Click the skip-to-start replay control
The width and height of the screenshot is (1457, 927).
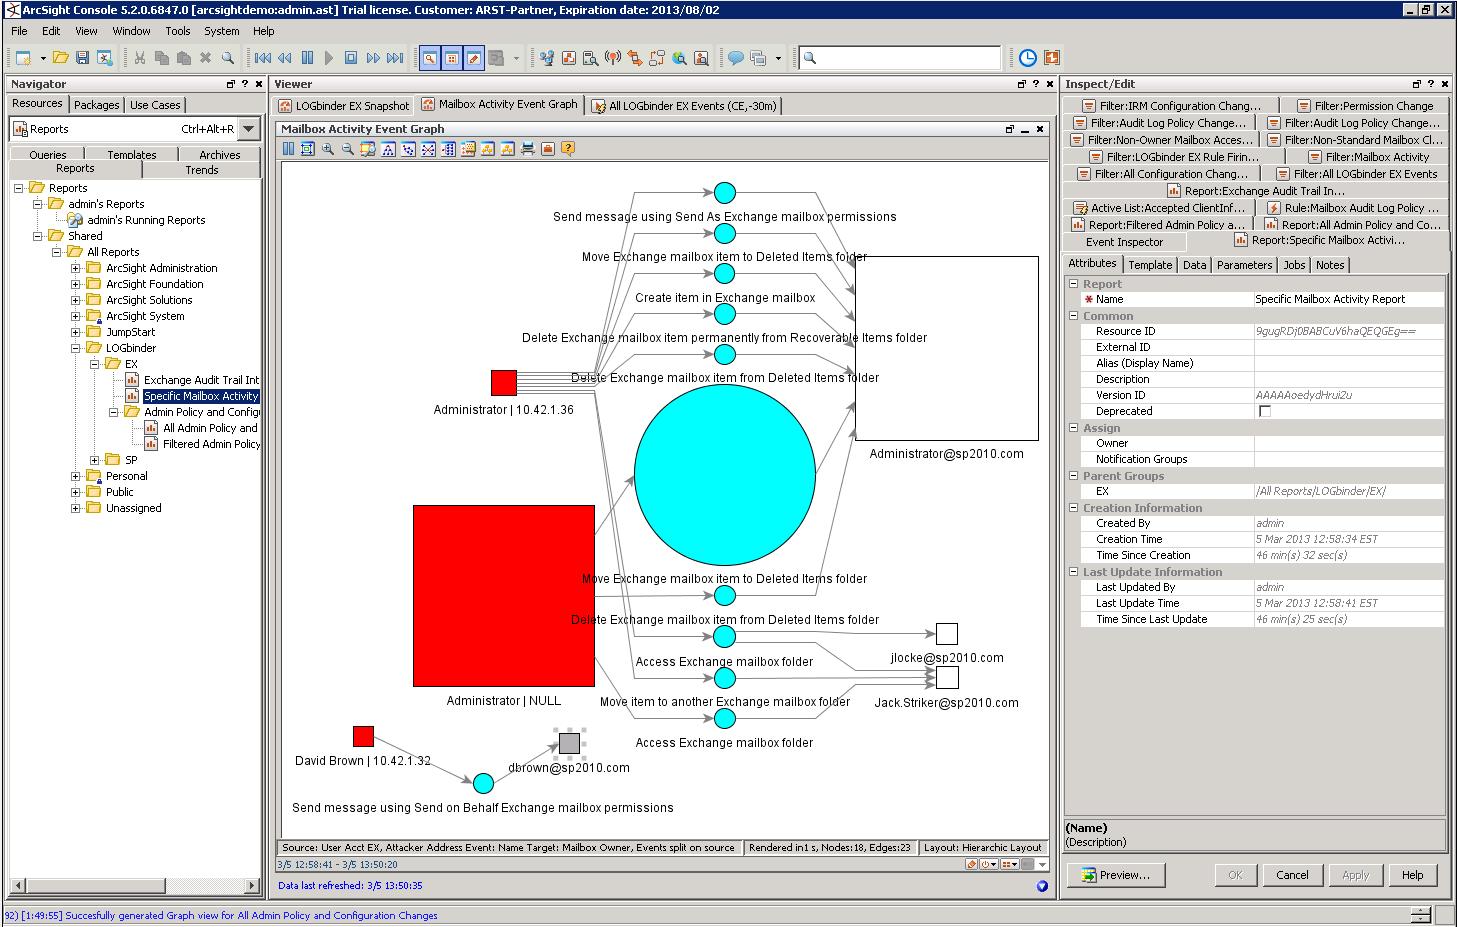tap(263, 58)
